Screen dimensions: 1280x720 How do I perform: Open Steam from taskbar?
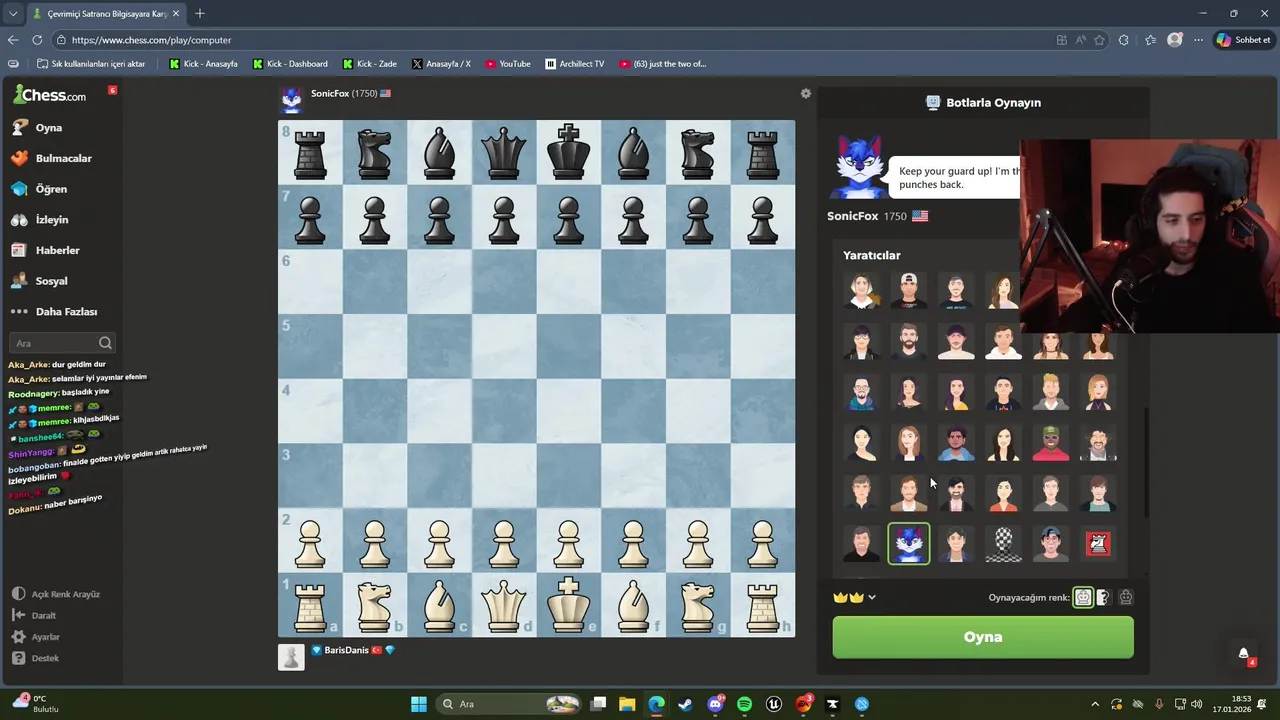685,704
